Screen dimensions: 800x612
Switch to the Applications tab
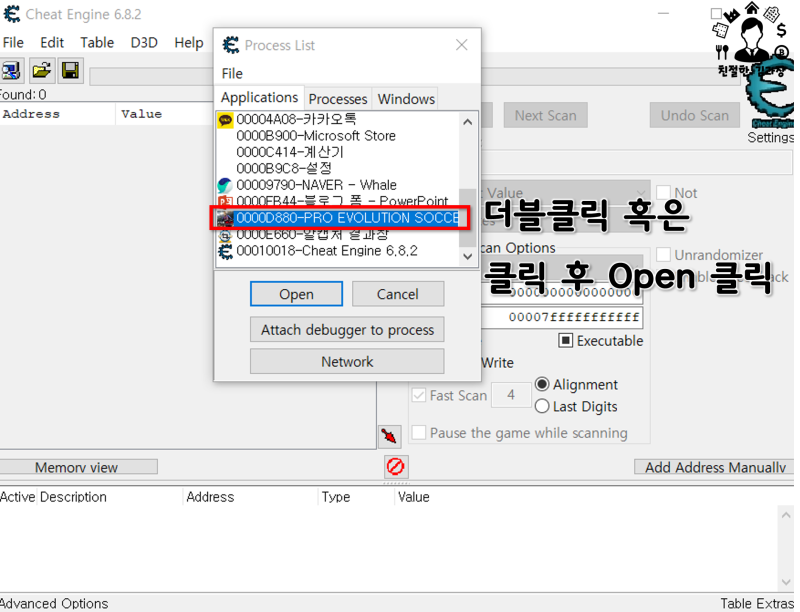coord(260,97)
